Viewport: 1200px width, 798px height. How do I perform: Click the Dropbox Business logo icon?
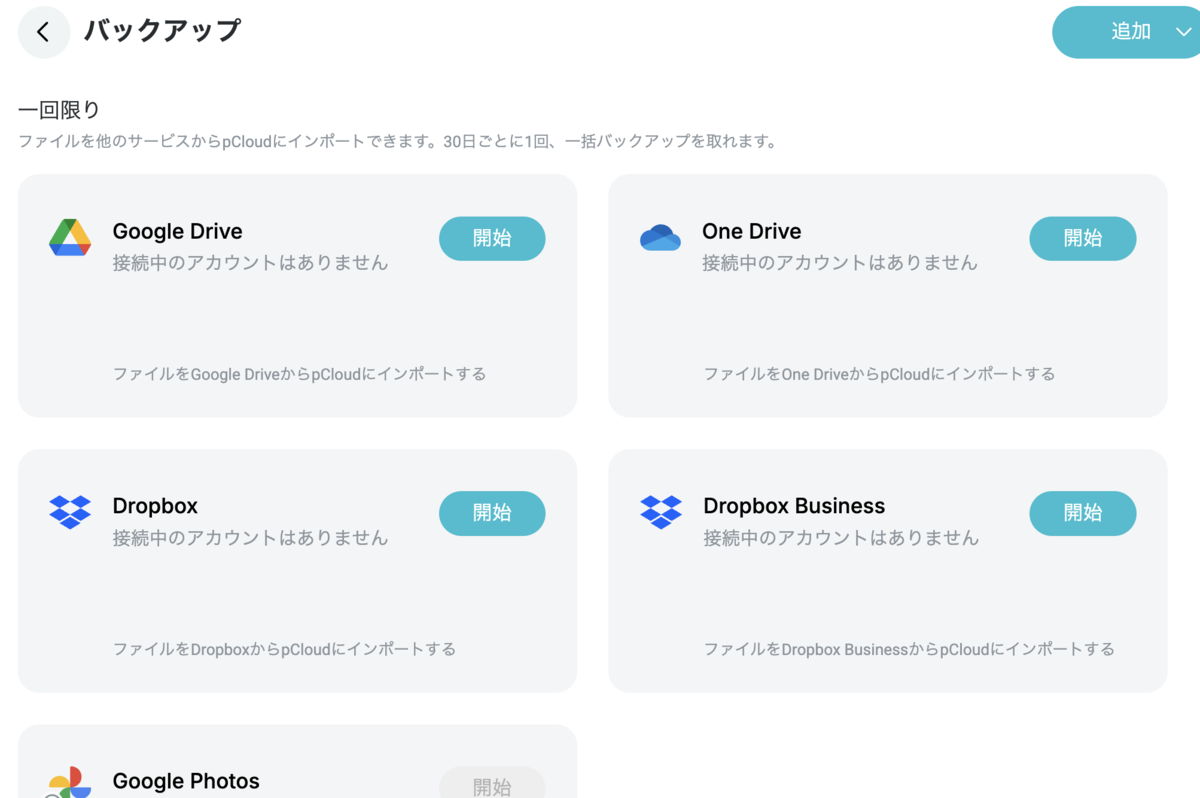tap(661, 511)
